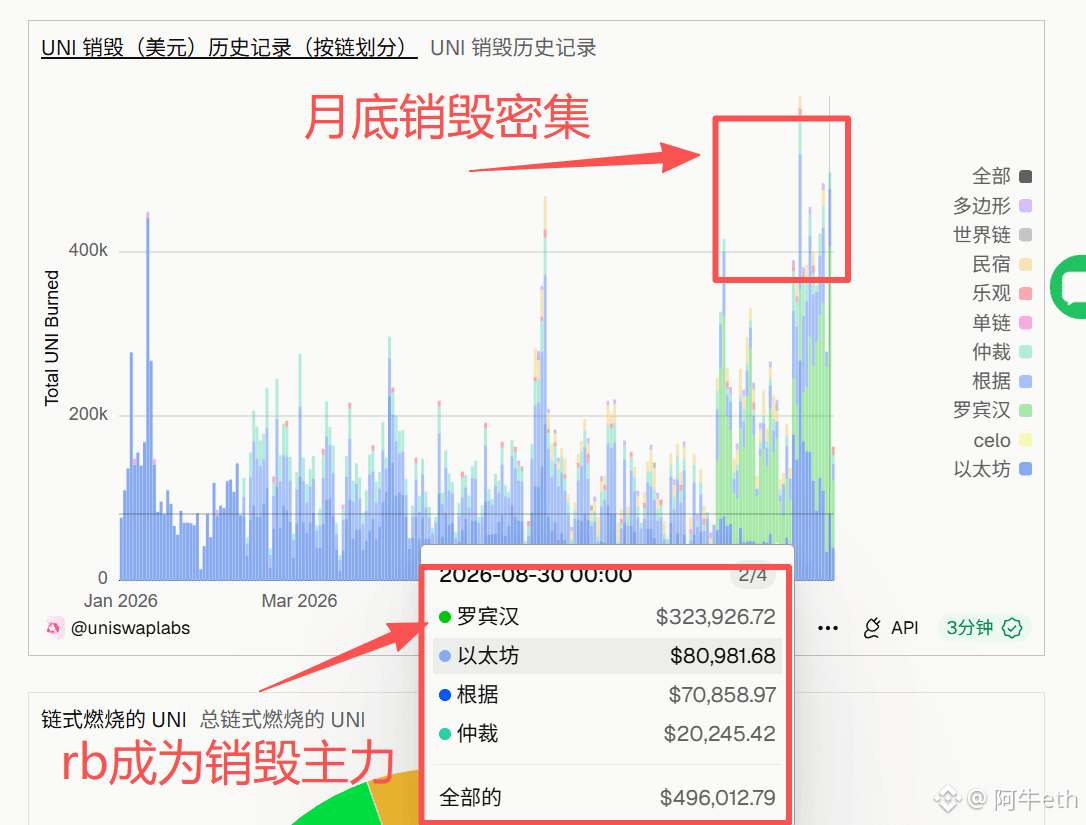Open the 链式燃烧的 UNI chart title

click(x=114, y=720)
